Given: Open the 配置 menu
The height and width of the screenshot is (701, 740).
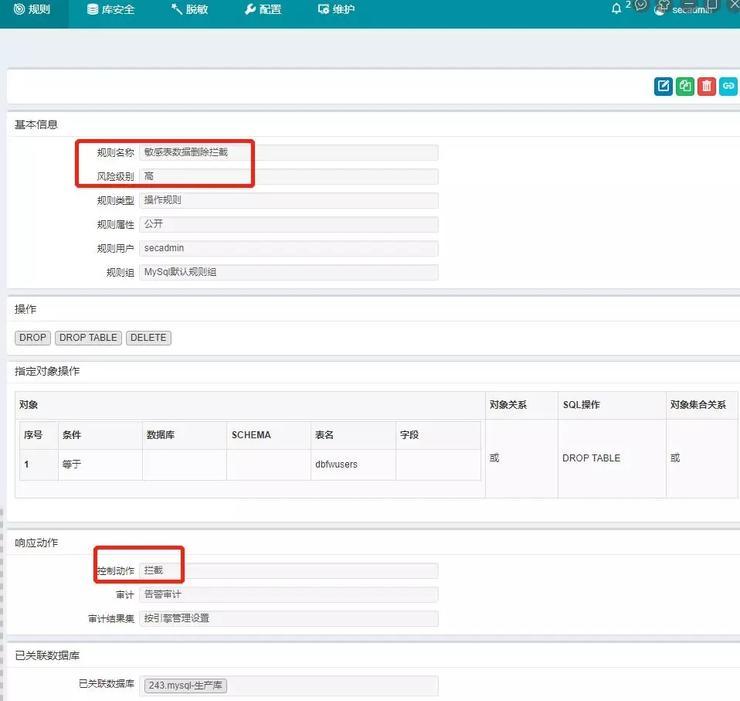Looking at the screenshot, I should point(263,9).
